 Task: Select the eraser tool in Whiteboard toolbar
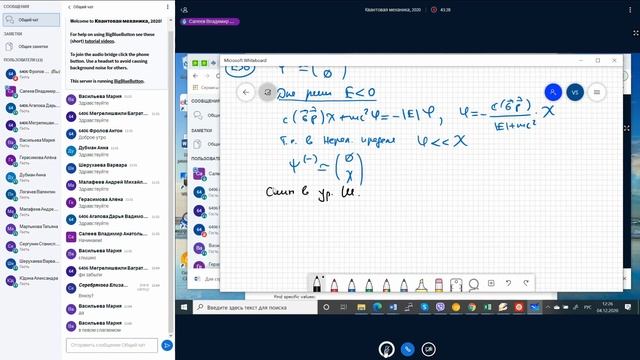pos(439,284)
